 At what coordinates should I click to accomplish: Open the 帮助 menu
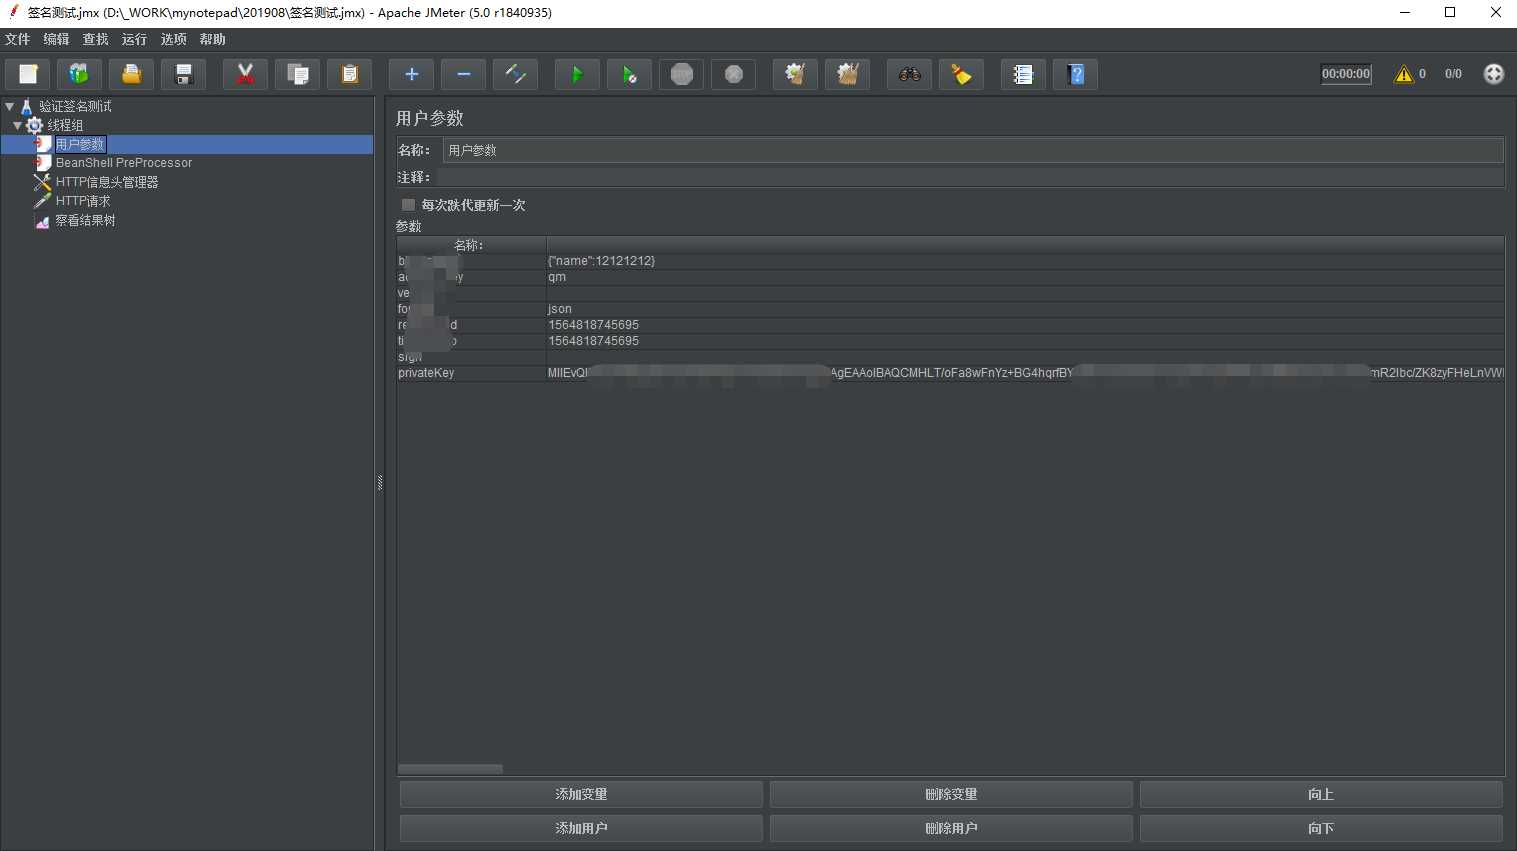click(x=213, y=39)
